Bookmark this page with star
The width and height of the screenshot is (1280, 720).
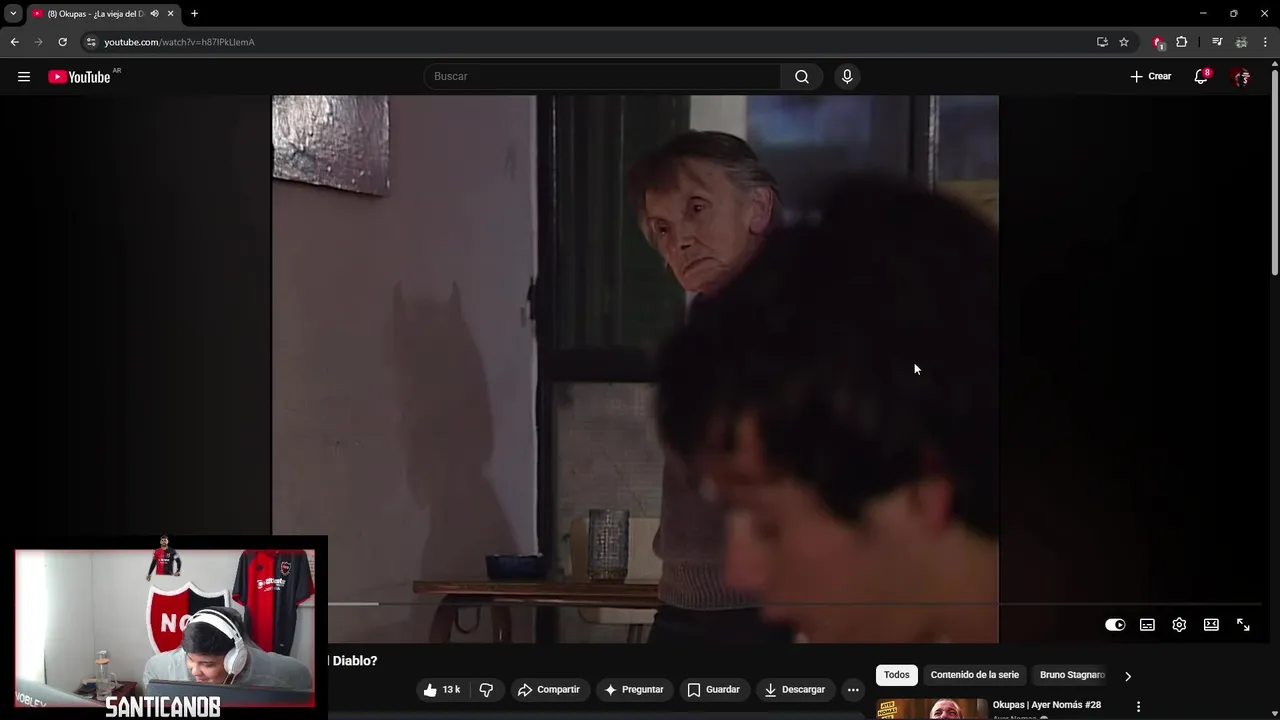(x=1124, y=42)
